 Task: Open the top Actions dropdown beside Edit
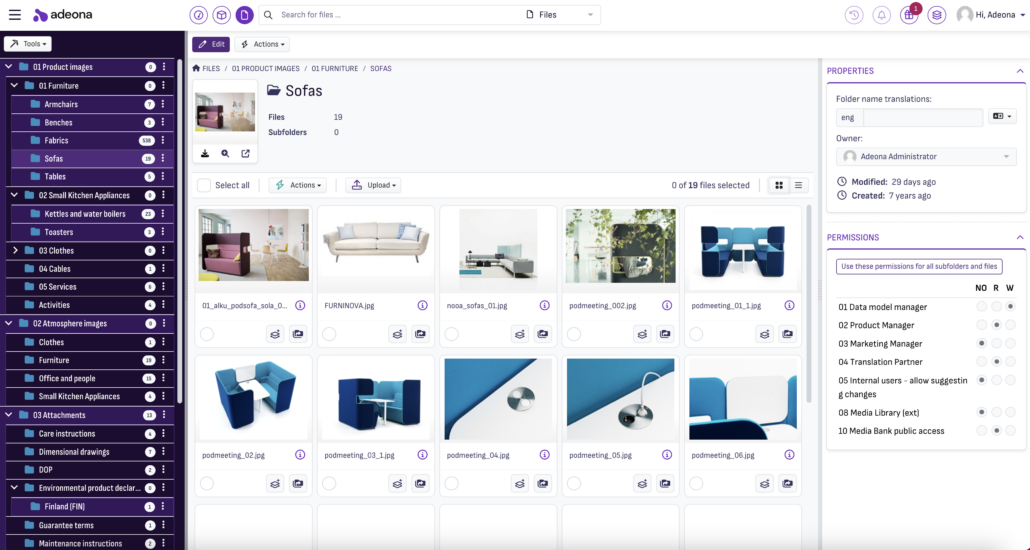(x=262, y=44)
